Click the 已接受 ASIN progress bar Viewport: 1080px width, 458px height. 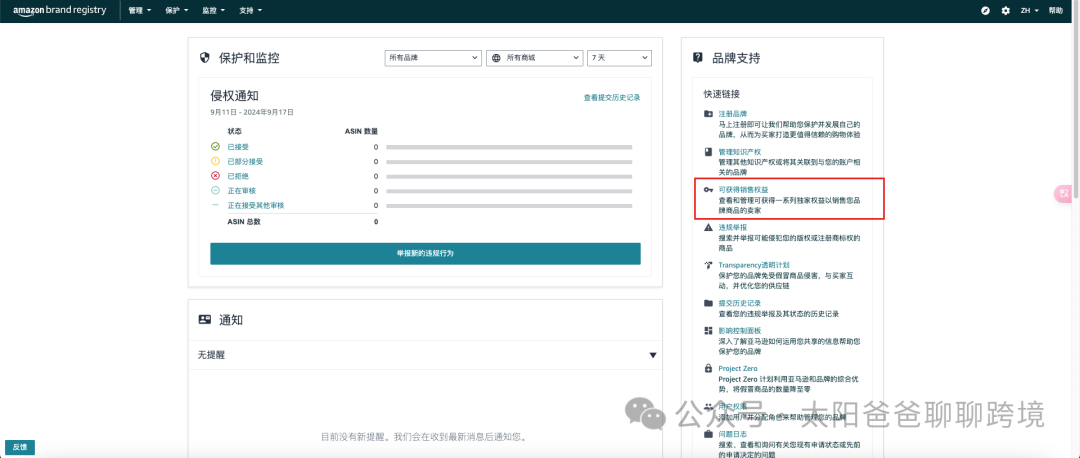[509, 147]
